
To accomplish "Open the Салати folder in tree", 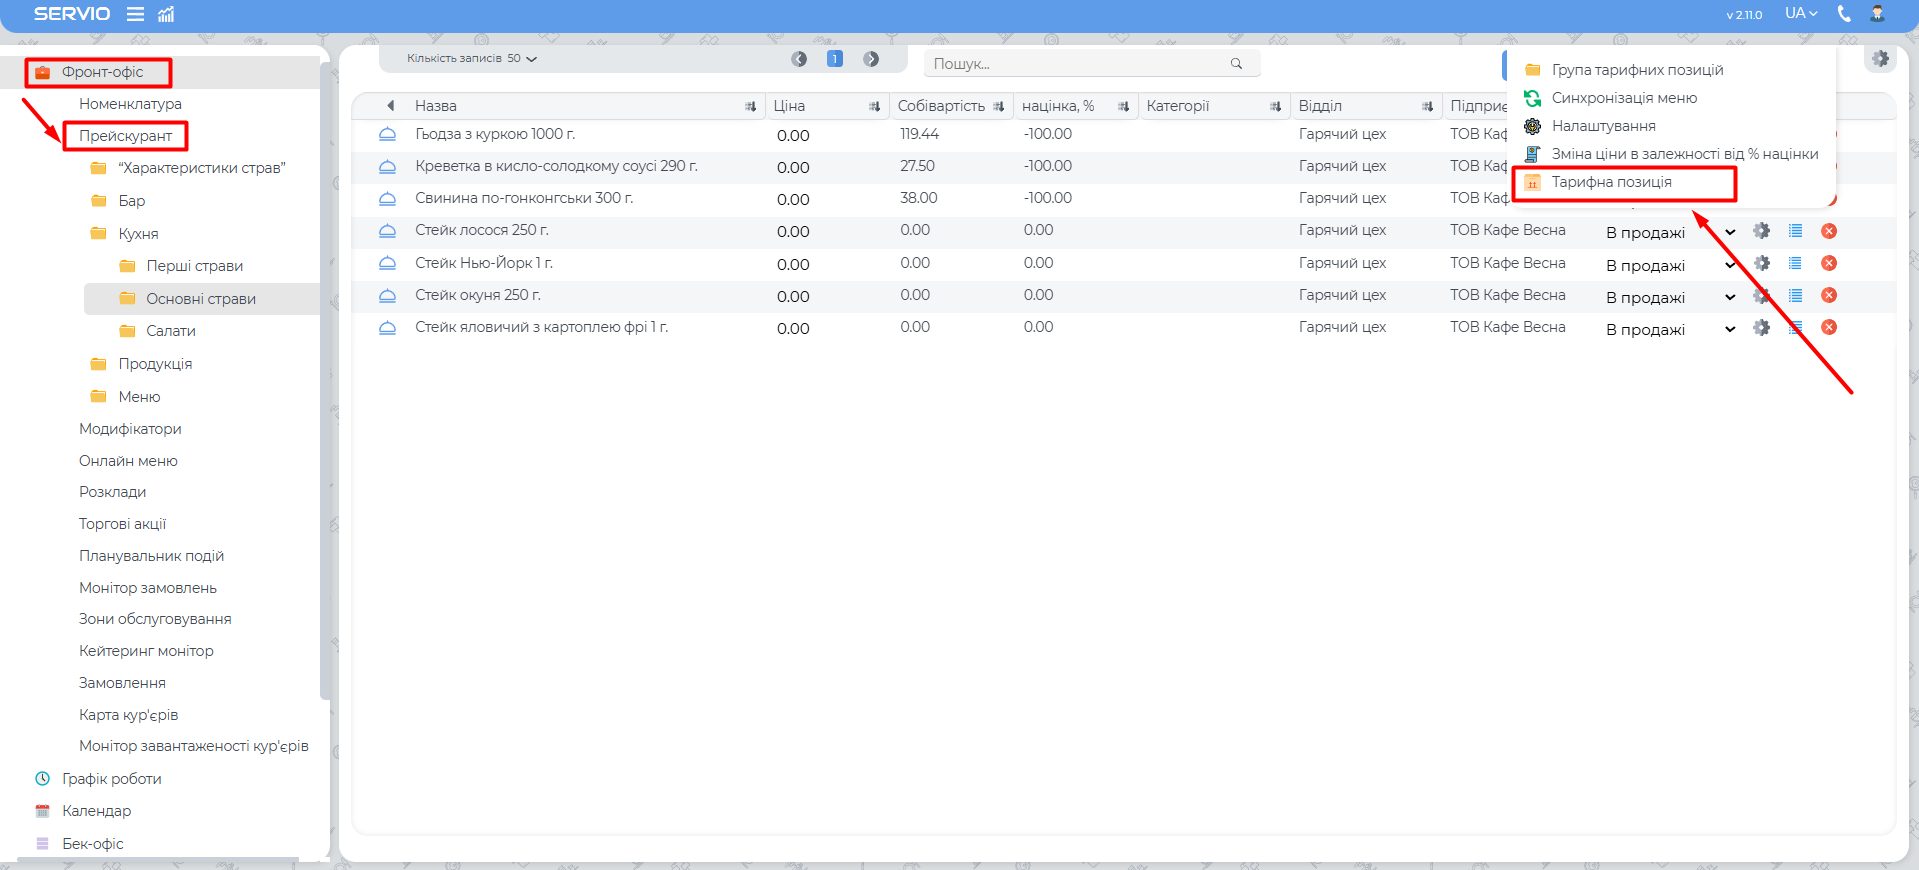I will [x=170, y=331].
